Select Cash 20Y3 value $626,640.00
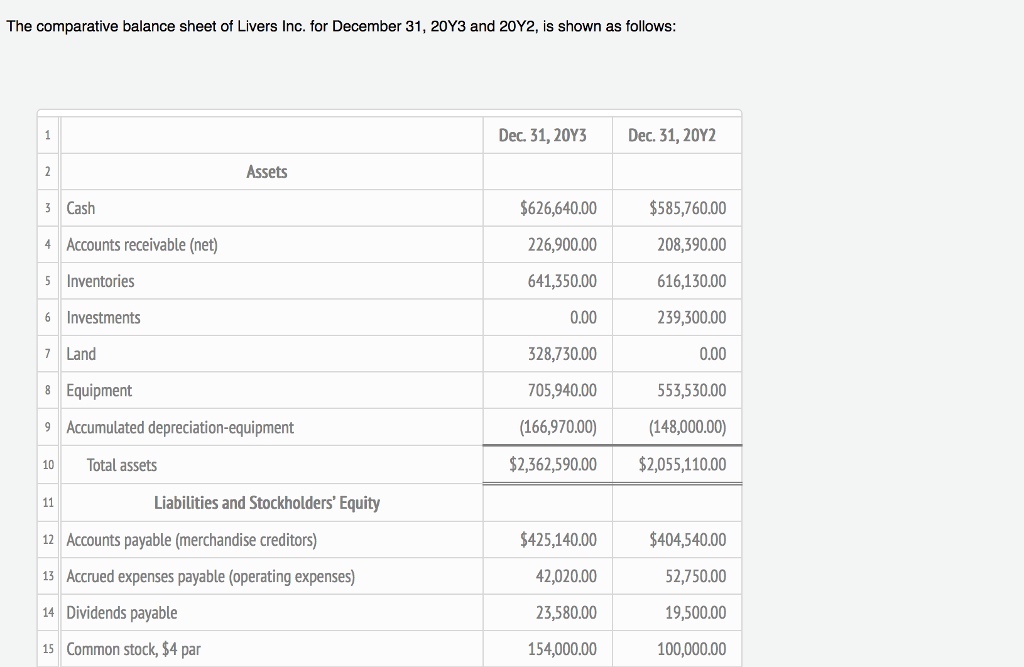1024x667 pixels. [558, 208]
